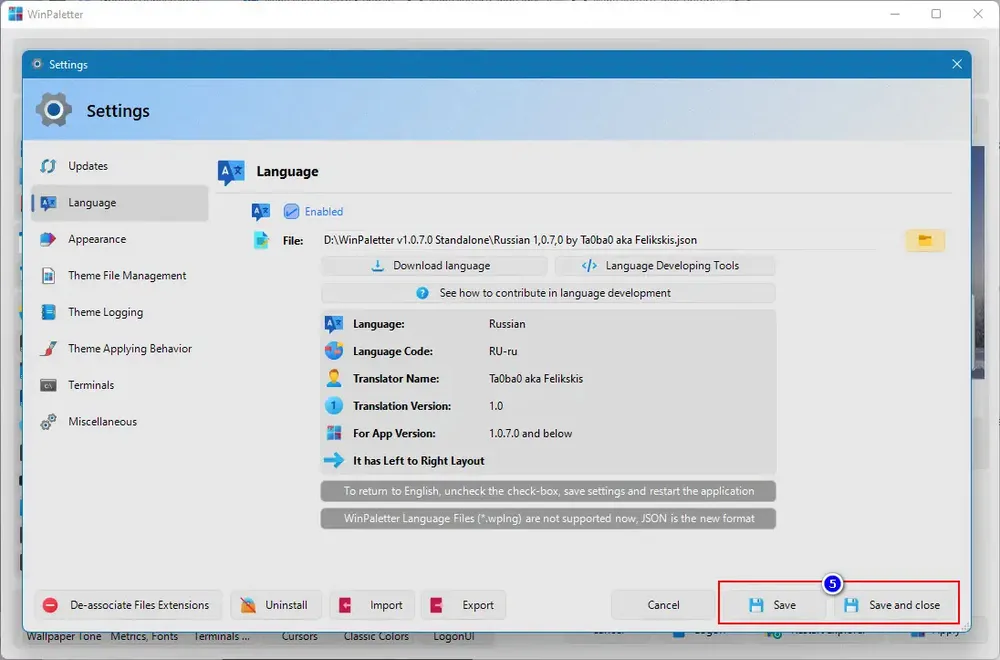Cancel the settings changes

click(663, 605)
